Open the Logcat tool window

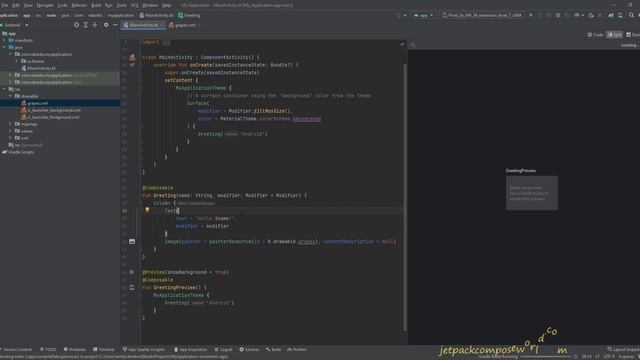(x=224, y=350)
